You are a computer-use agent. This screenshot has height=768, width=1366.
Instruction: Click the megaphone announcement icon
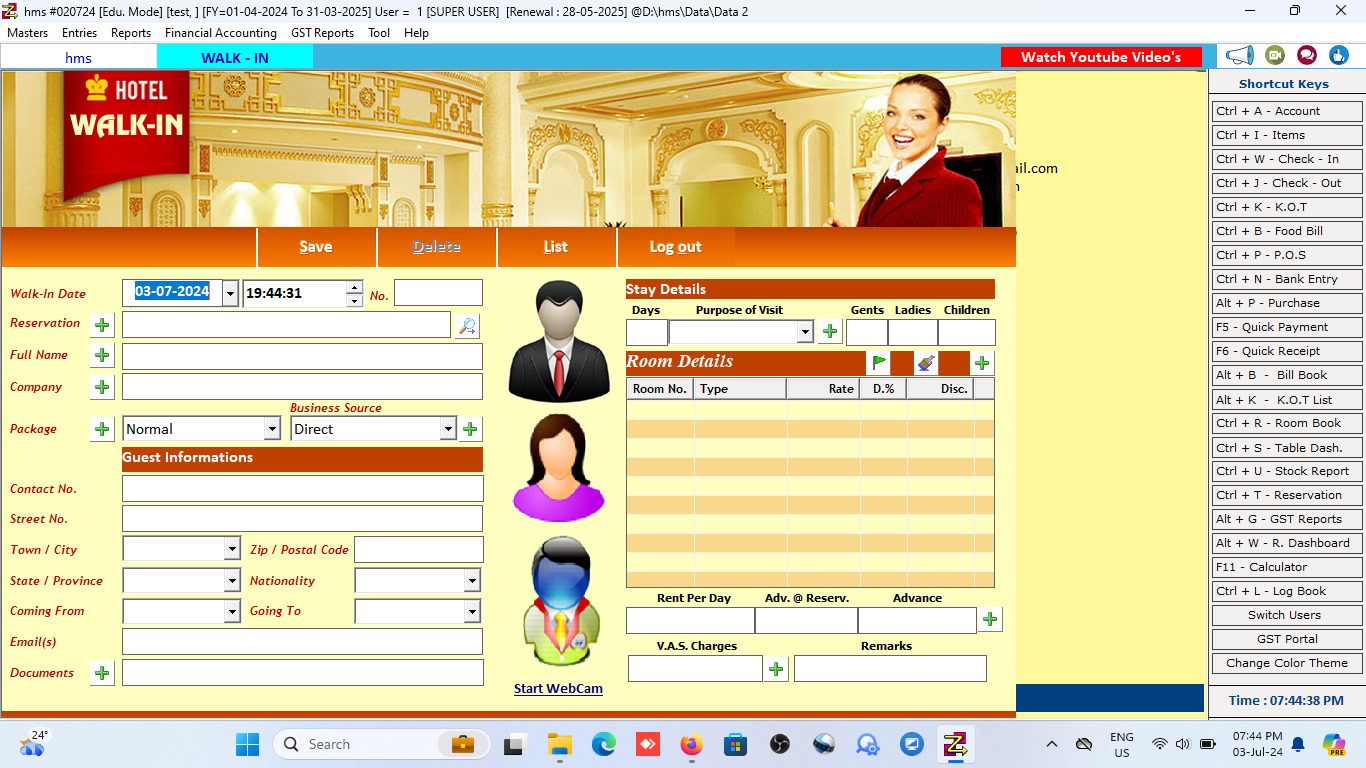(1240, 56)
